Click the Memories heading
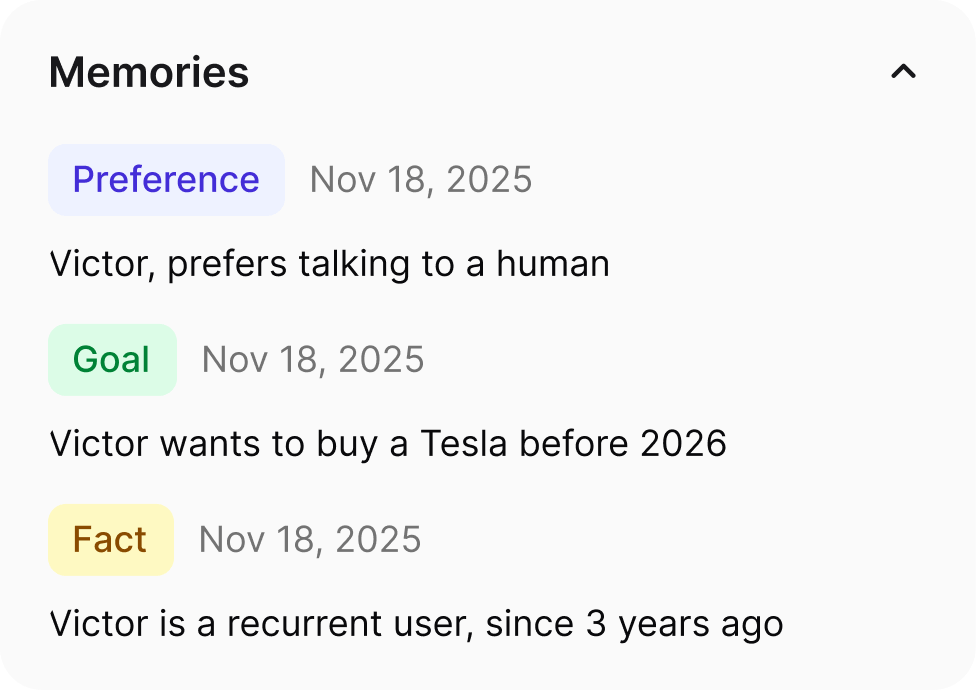Viewport: 976px width, 690px height. click(x=149, y=73)
